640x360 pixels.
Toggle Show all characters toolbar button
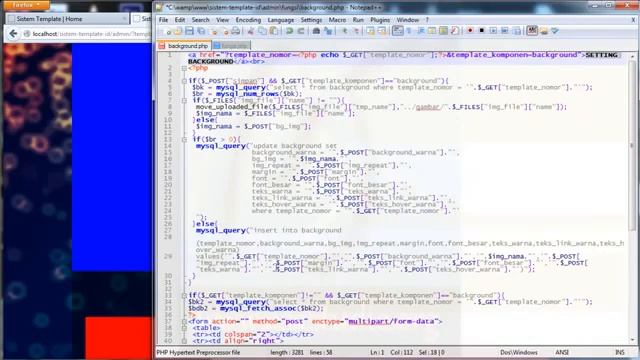coord(409,31)
